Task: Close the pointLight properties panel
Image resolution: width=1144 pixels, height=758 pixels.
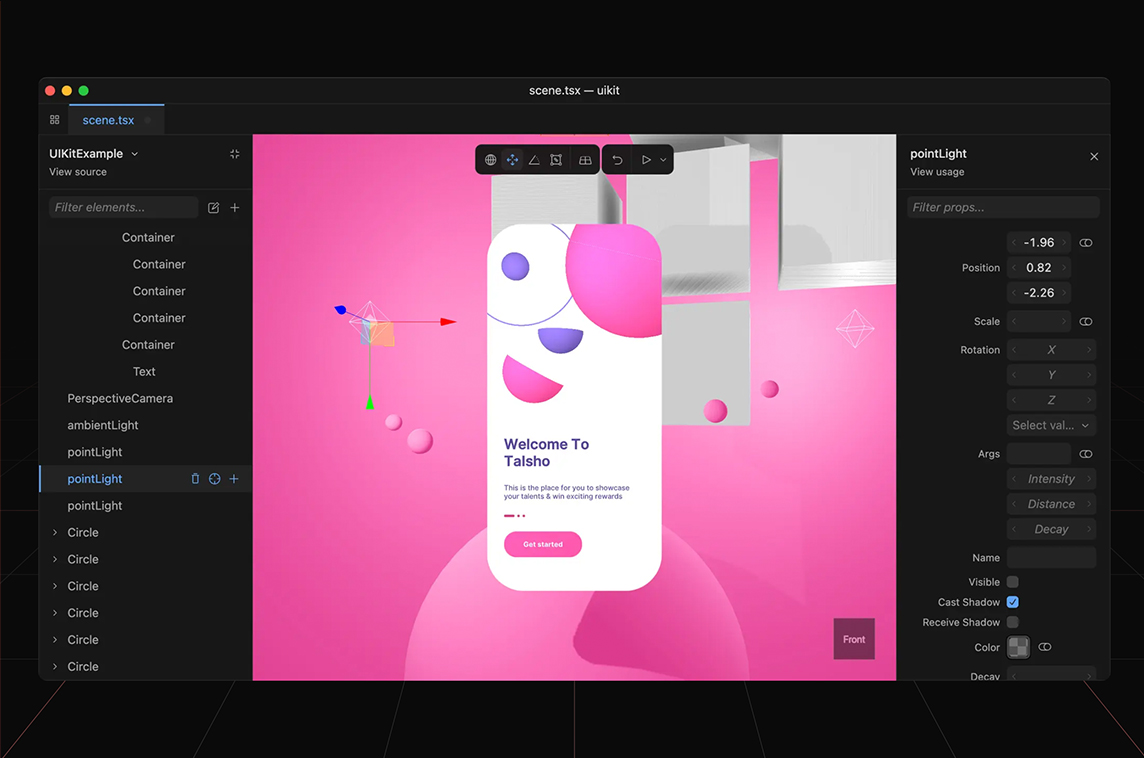Action: [1094, 156]
